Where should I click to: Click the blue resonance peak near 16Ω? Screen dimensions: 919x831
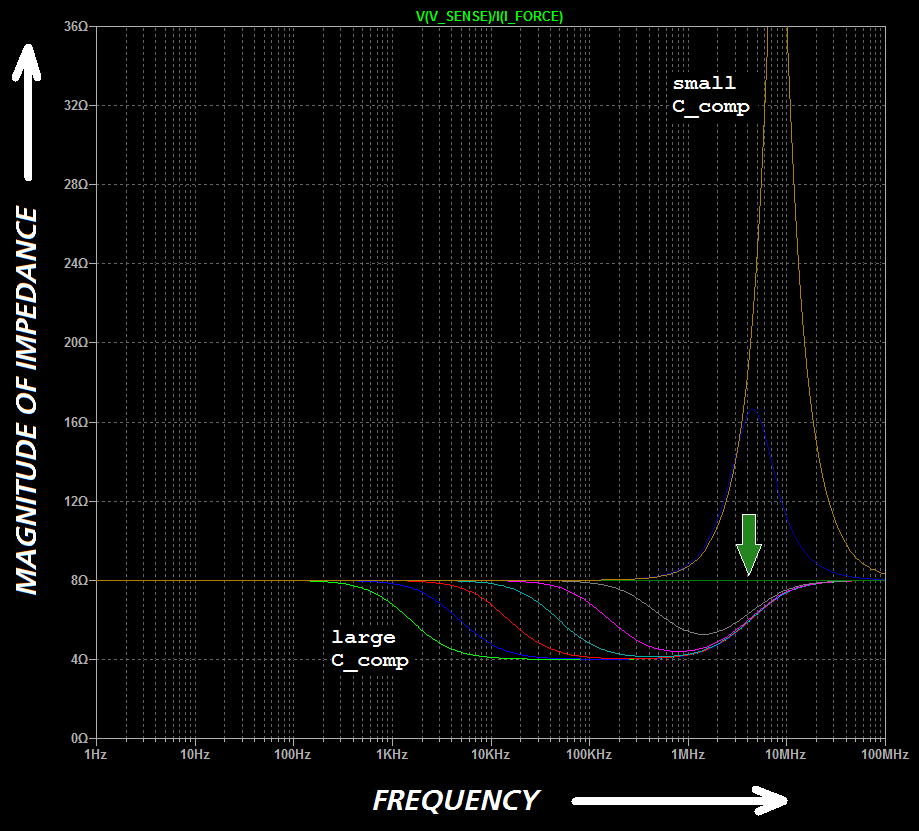click(753, 410)
